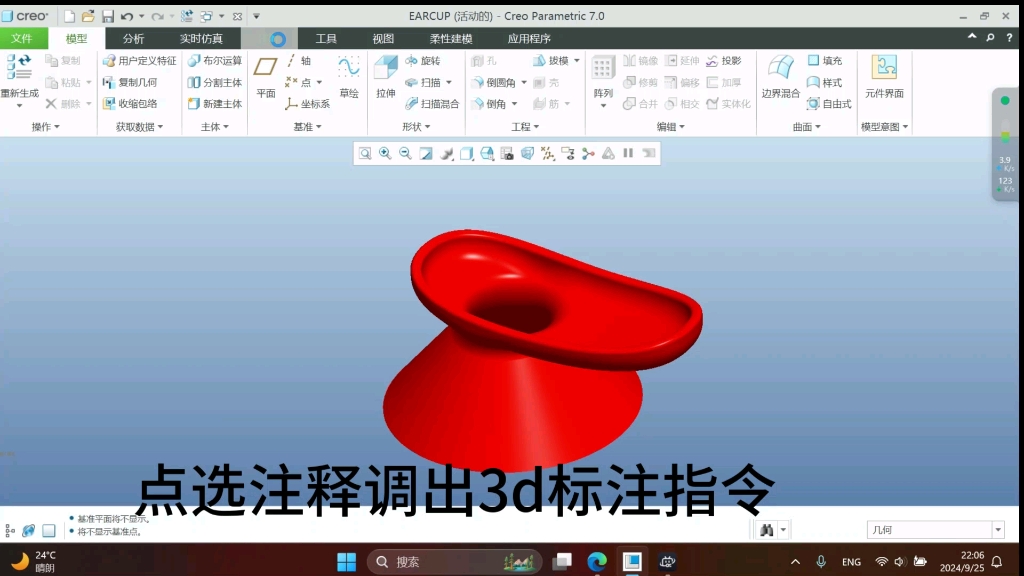1024x576 pixels.
Task: Toggle the spin center display
Action: pos(586,153)
